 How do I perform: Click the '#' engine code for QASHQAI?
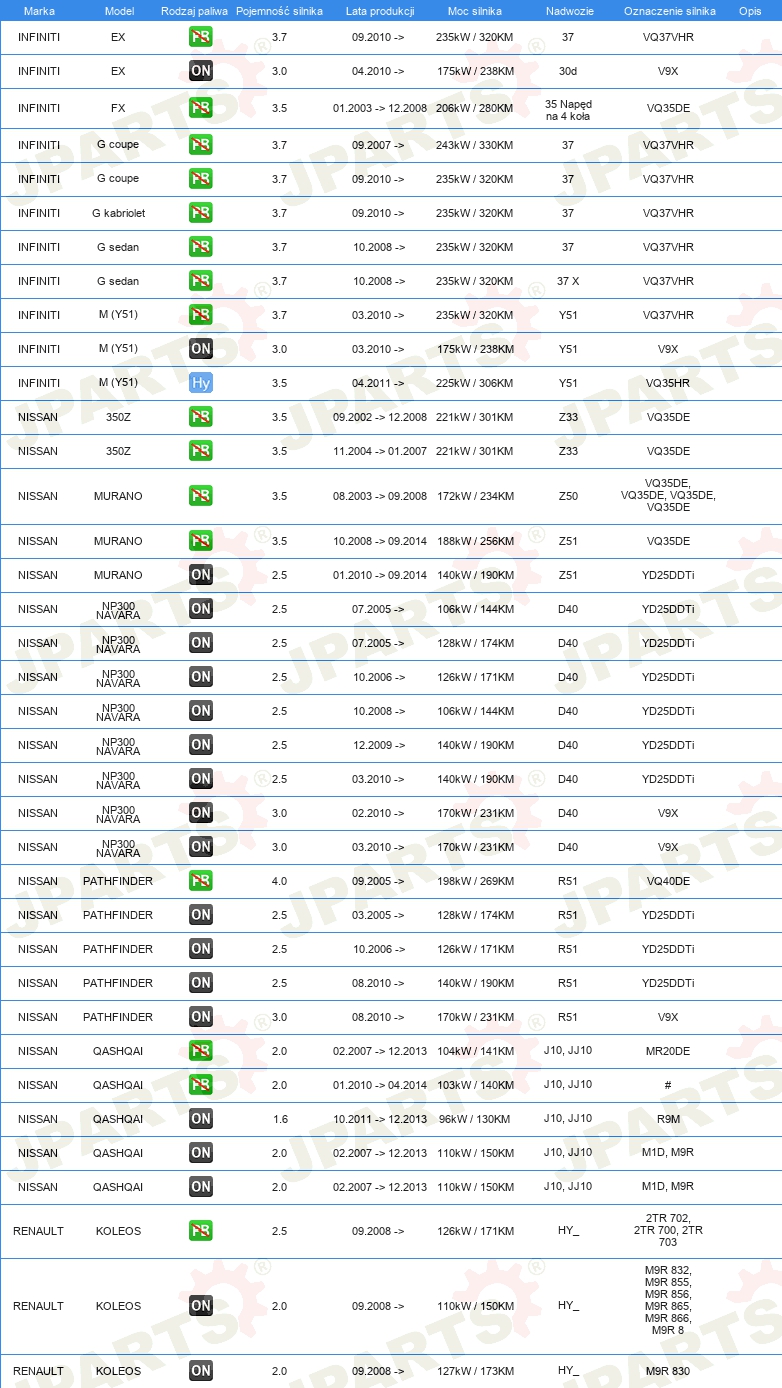tap(668, 1085)
